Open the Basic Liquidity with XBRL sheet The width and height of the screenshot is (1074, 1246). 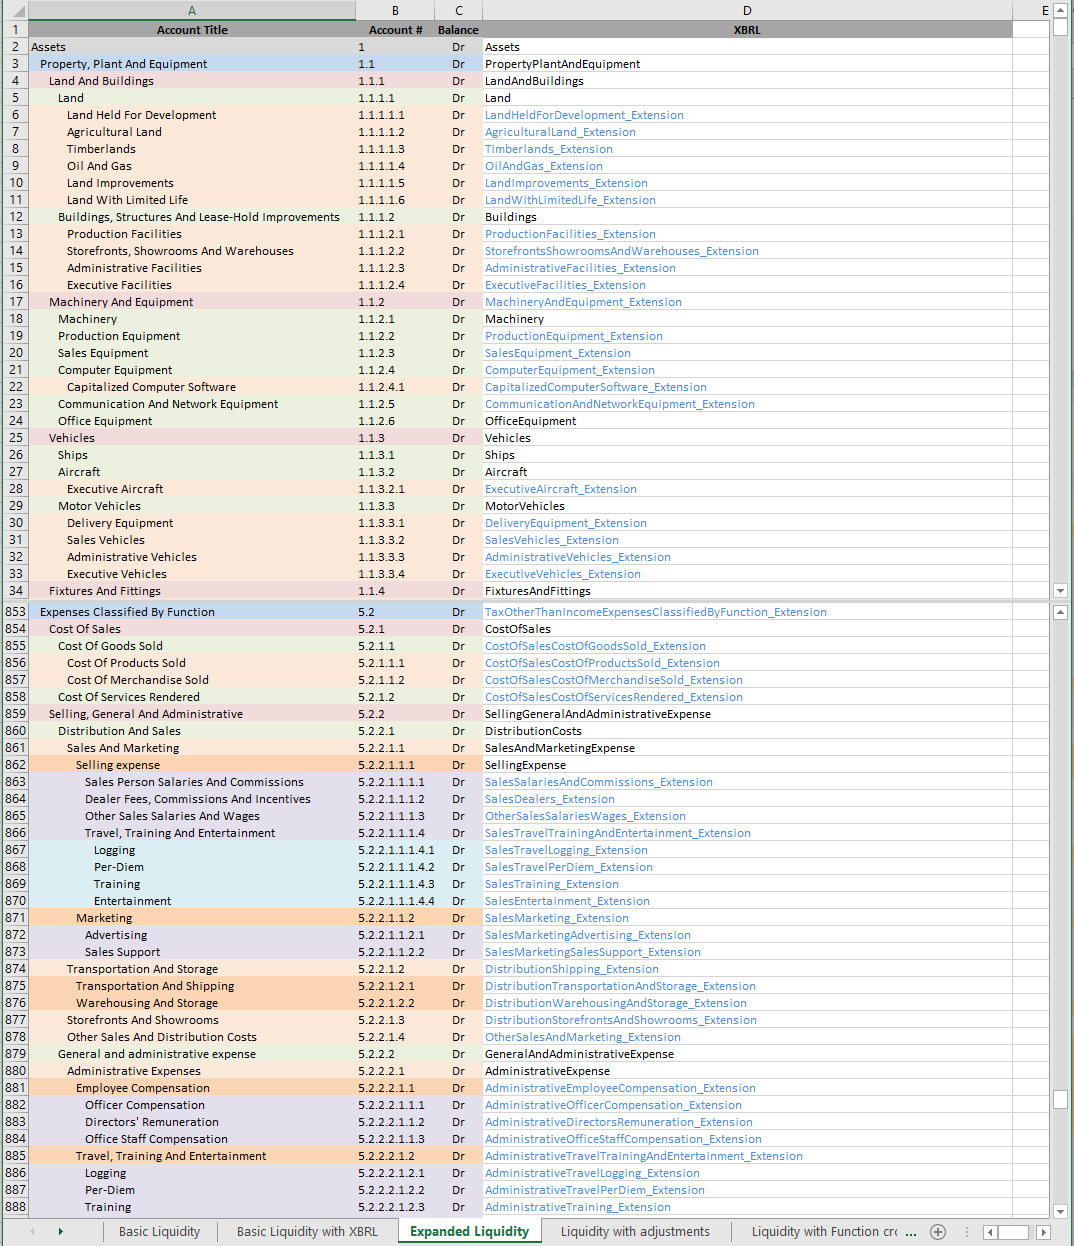tap(307, 1232)
